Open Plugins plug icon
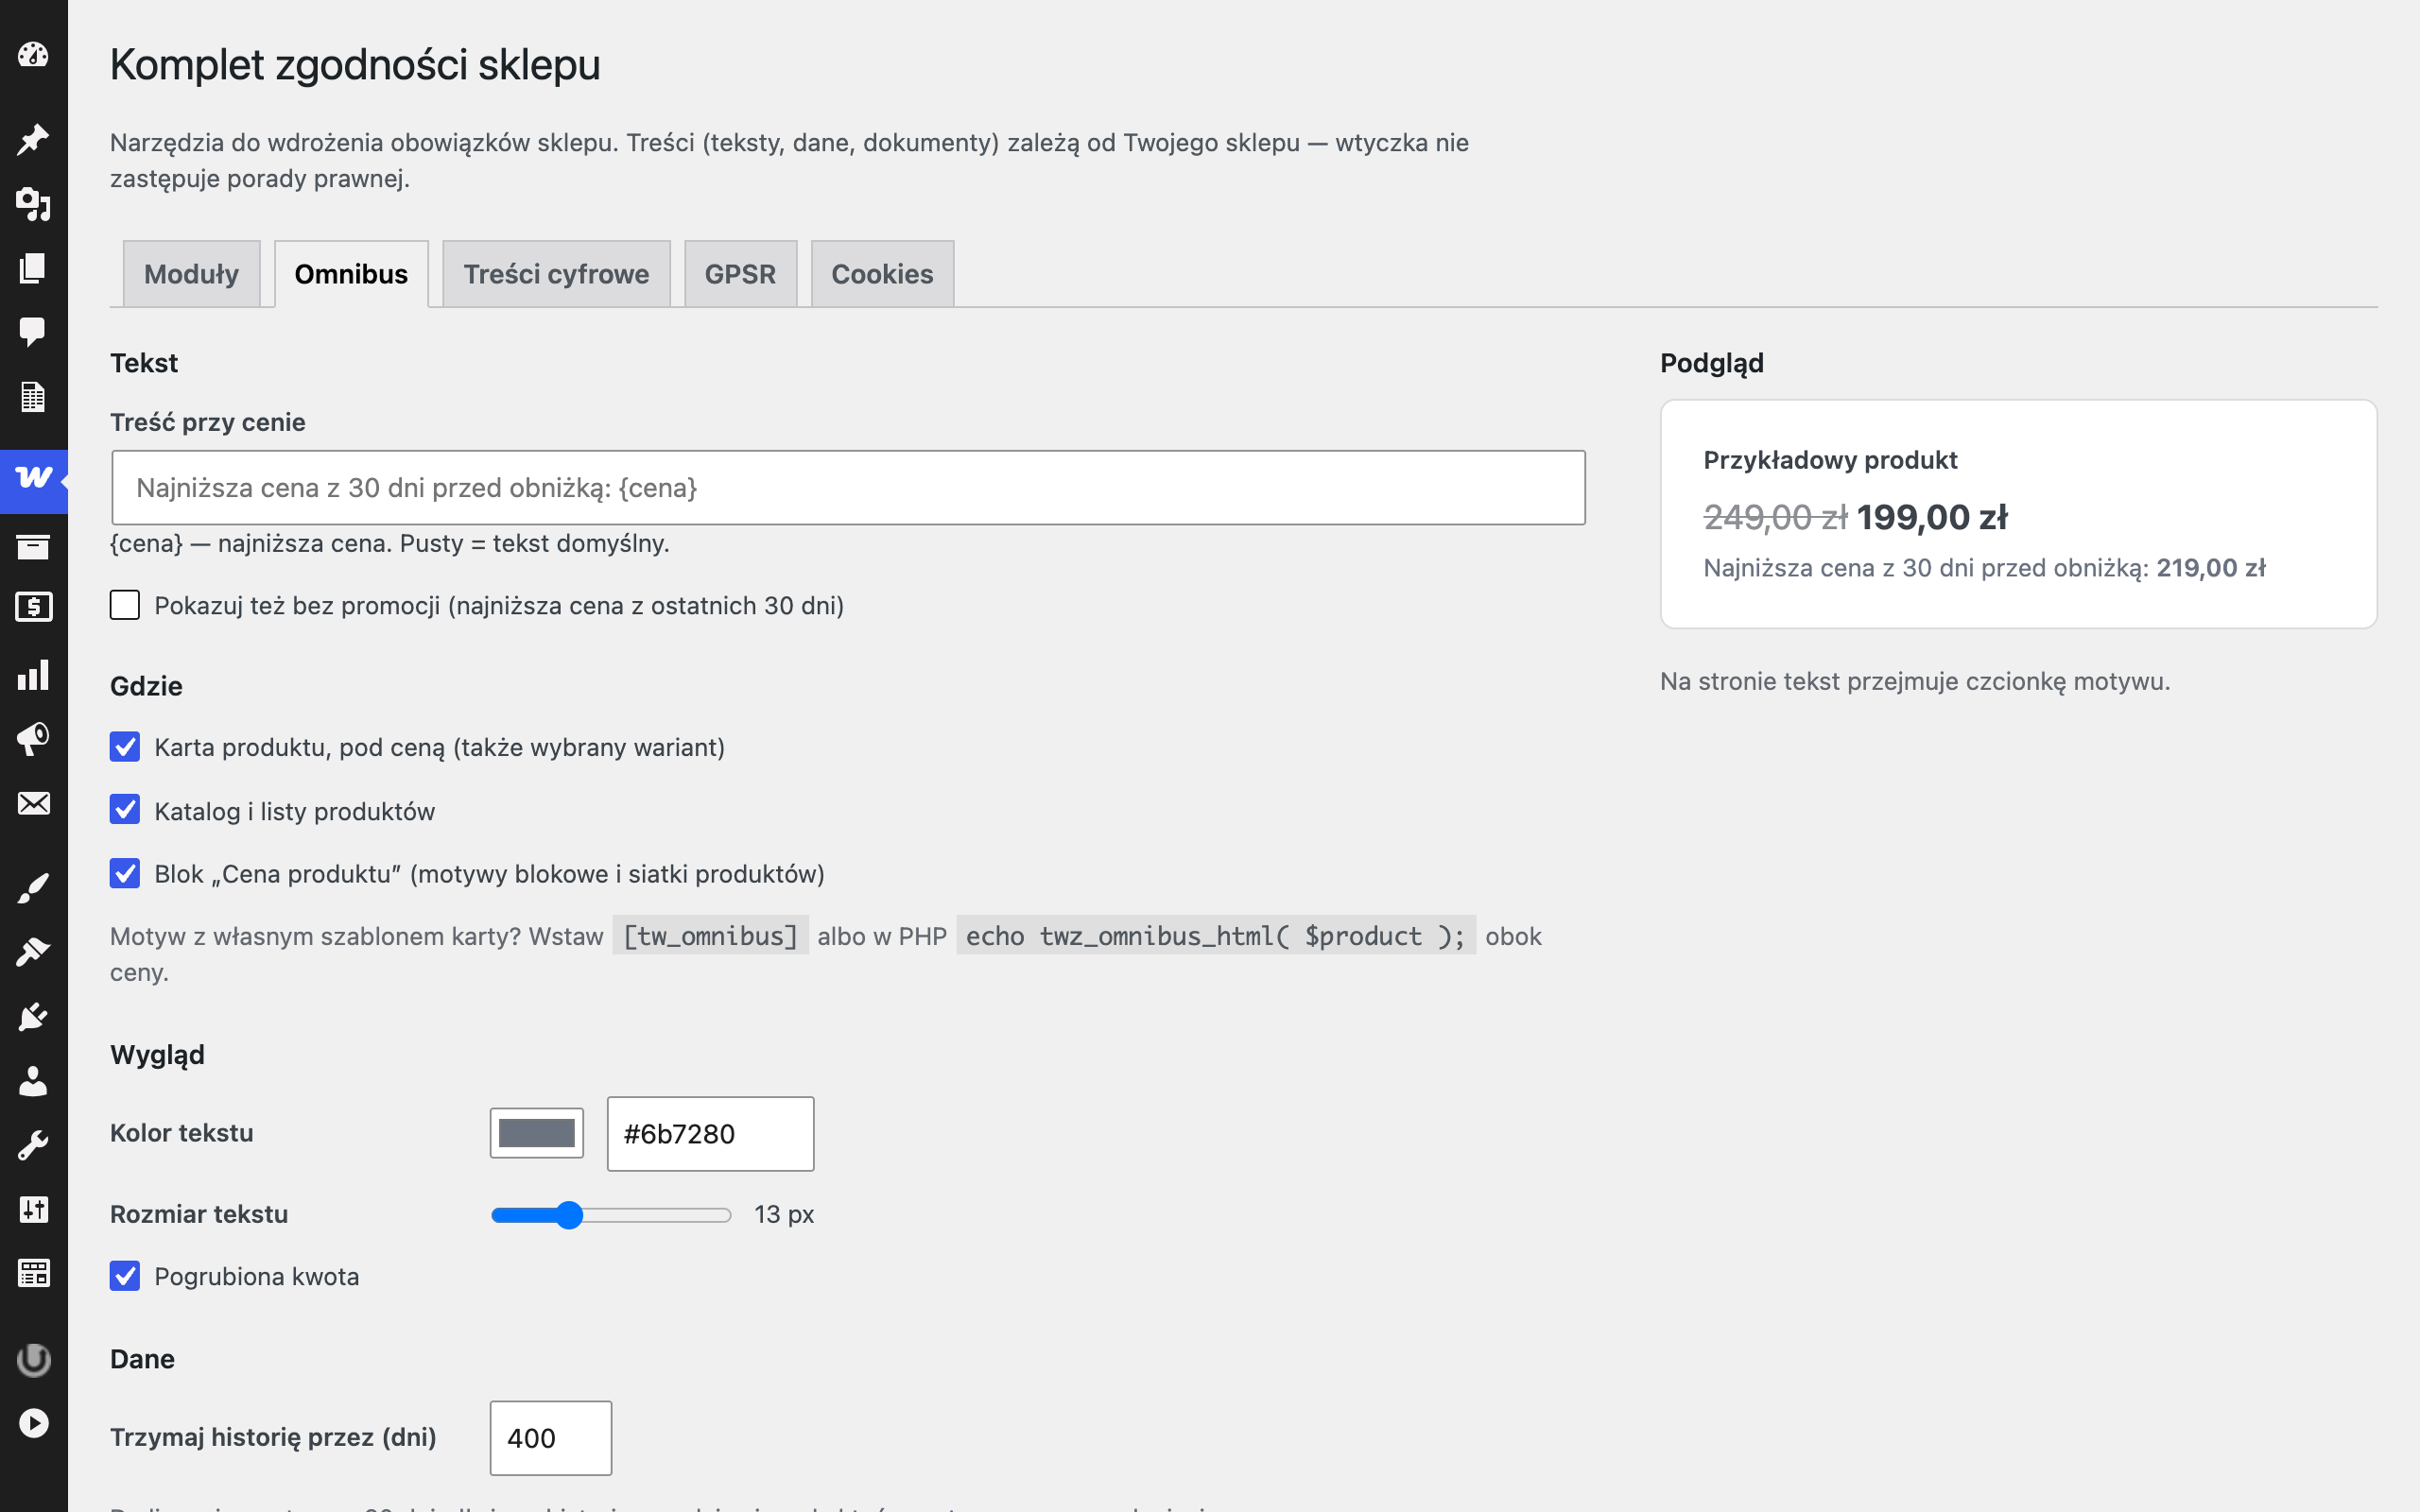Viewport: 2420px width, 1512px height. coord(33,1017)
